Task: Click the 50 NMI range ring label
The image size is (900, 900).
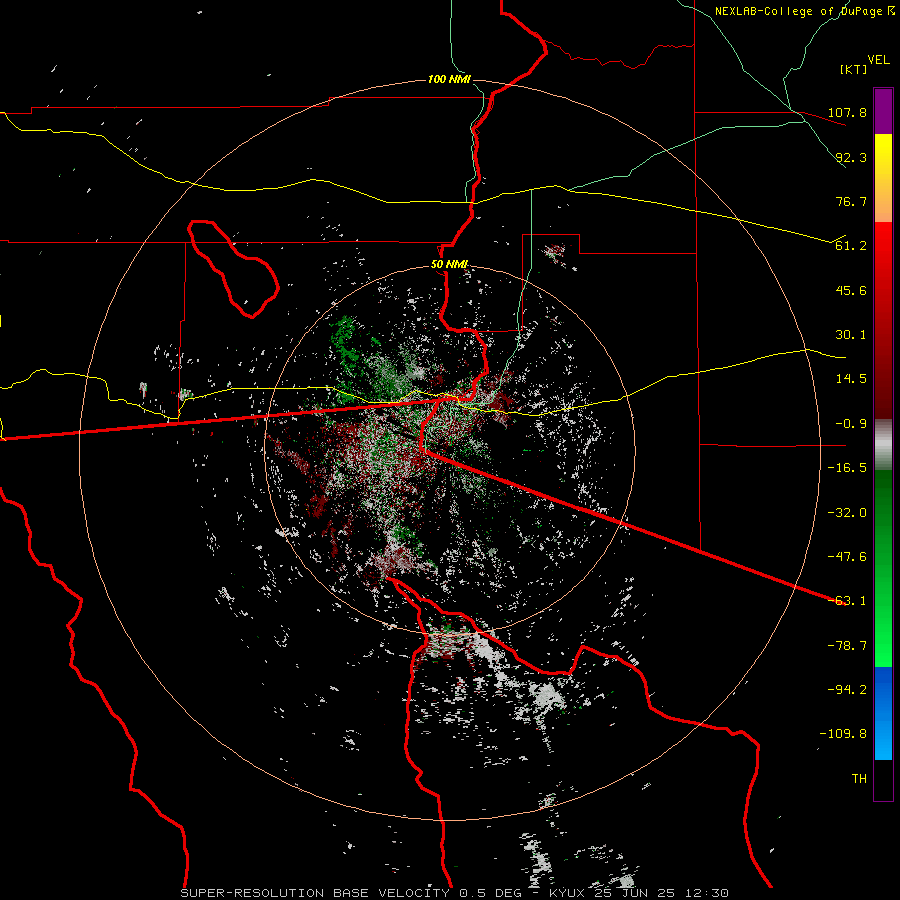Action: pos(449,265)
